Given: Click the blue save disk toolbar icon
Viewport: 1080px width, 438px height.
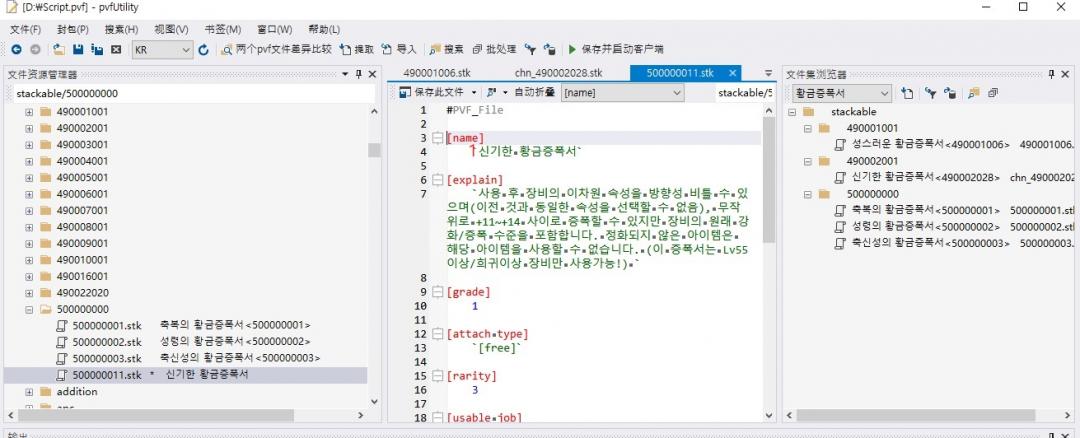Looking at the screenshot, I should [78, 49].
